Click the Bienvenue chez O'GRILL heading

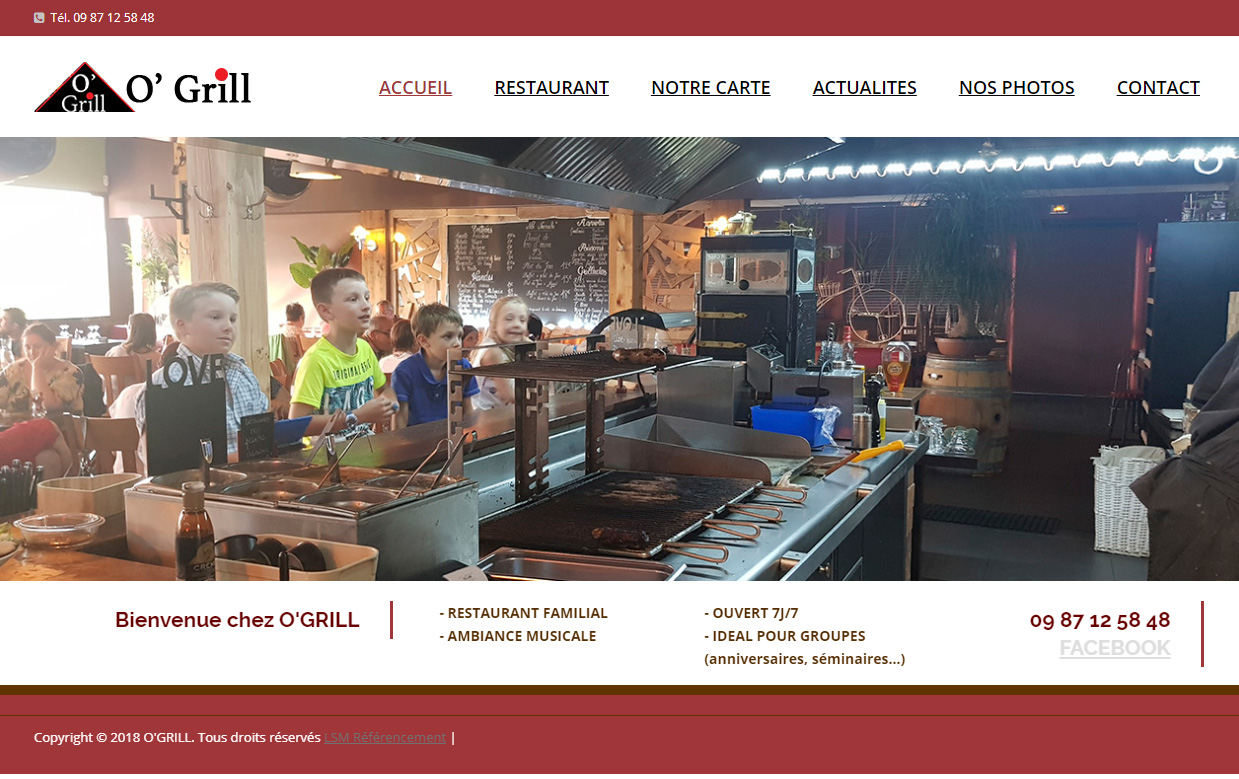(x=237, y=620)
